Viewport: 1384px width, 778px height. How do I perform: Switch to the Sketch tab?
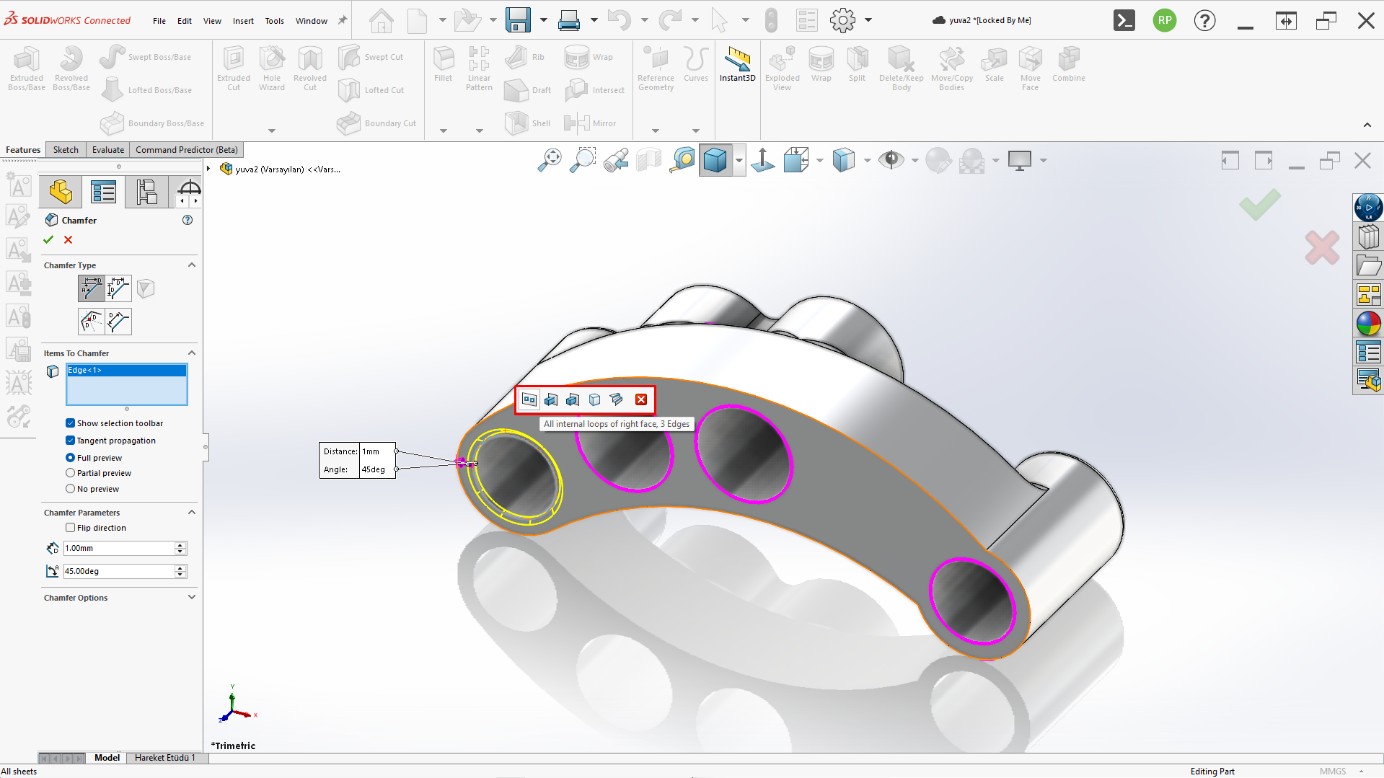pyautogui.click(x=66, y=150)
